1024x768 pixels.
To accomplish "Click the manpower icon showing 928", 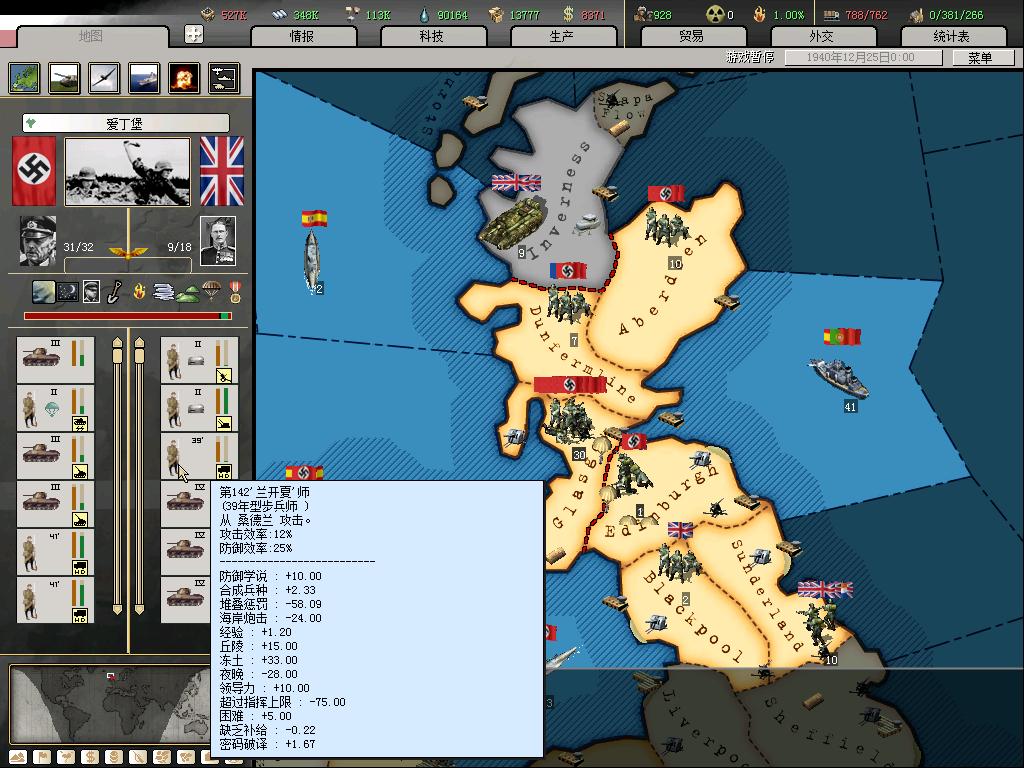I will click(x=644, y=14).
